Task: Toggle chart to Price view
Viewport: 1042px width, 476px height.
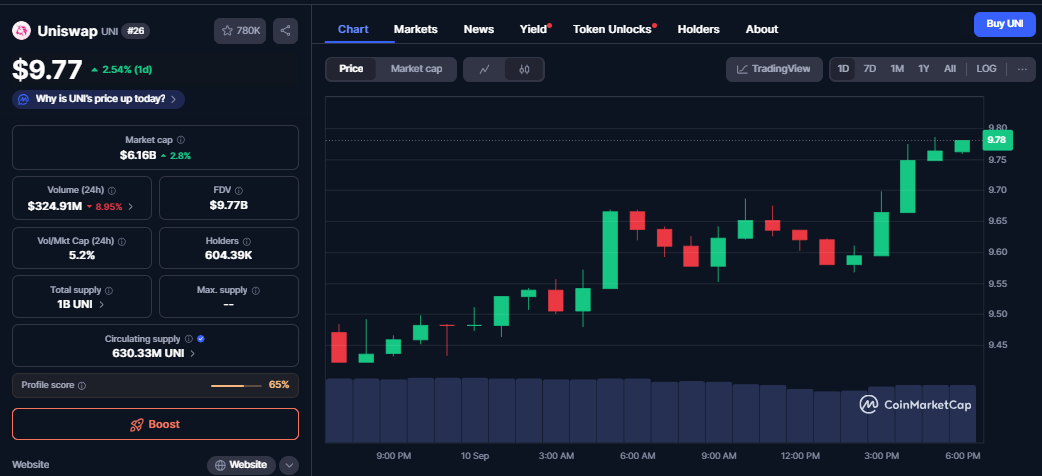Action: tap(351, 69)
